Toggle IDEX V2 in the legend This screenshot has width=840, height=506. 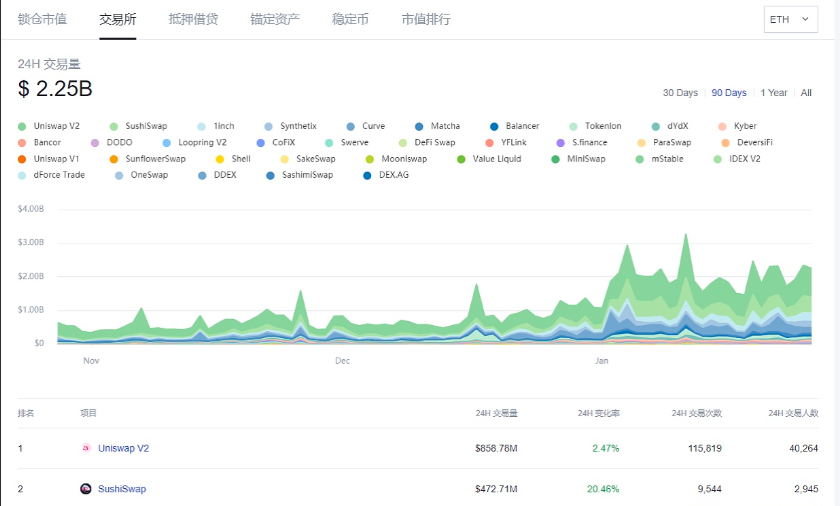737,158
